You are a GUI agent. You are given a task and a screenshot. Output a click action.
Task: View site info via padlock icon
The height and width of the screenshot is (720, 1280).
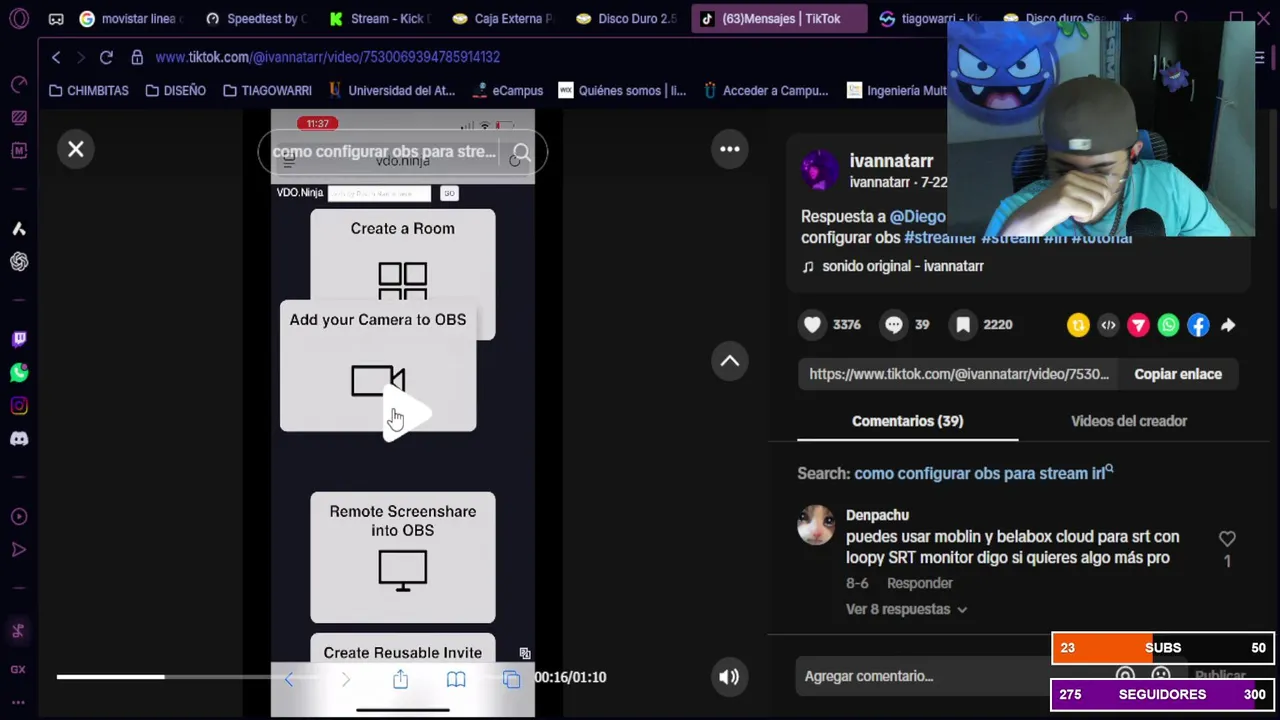pos(137,57)
